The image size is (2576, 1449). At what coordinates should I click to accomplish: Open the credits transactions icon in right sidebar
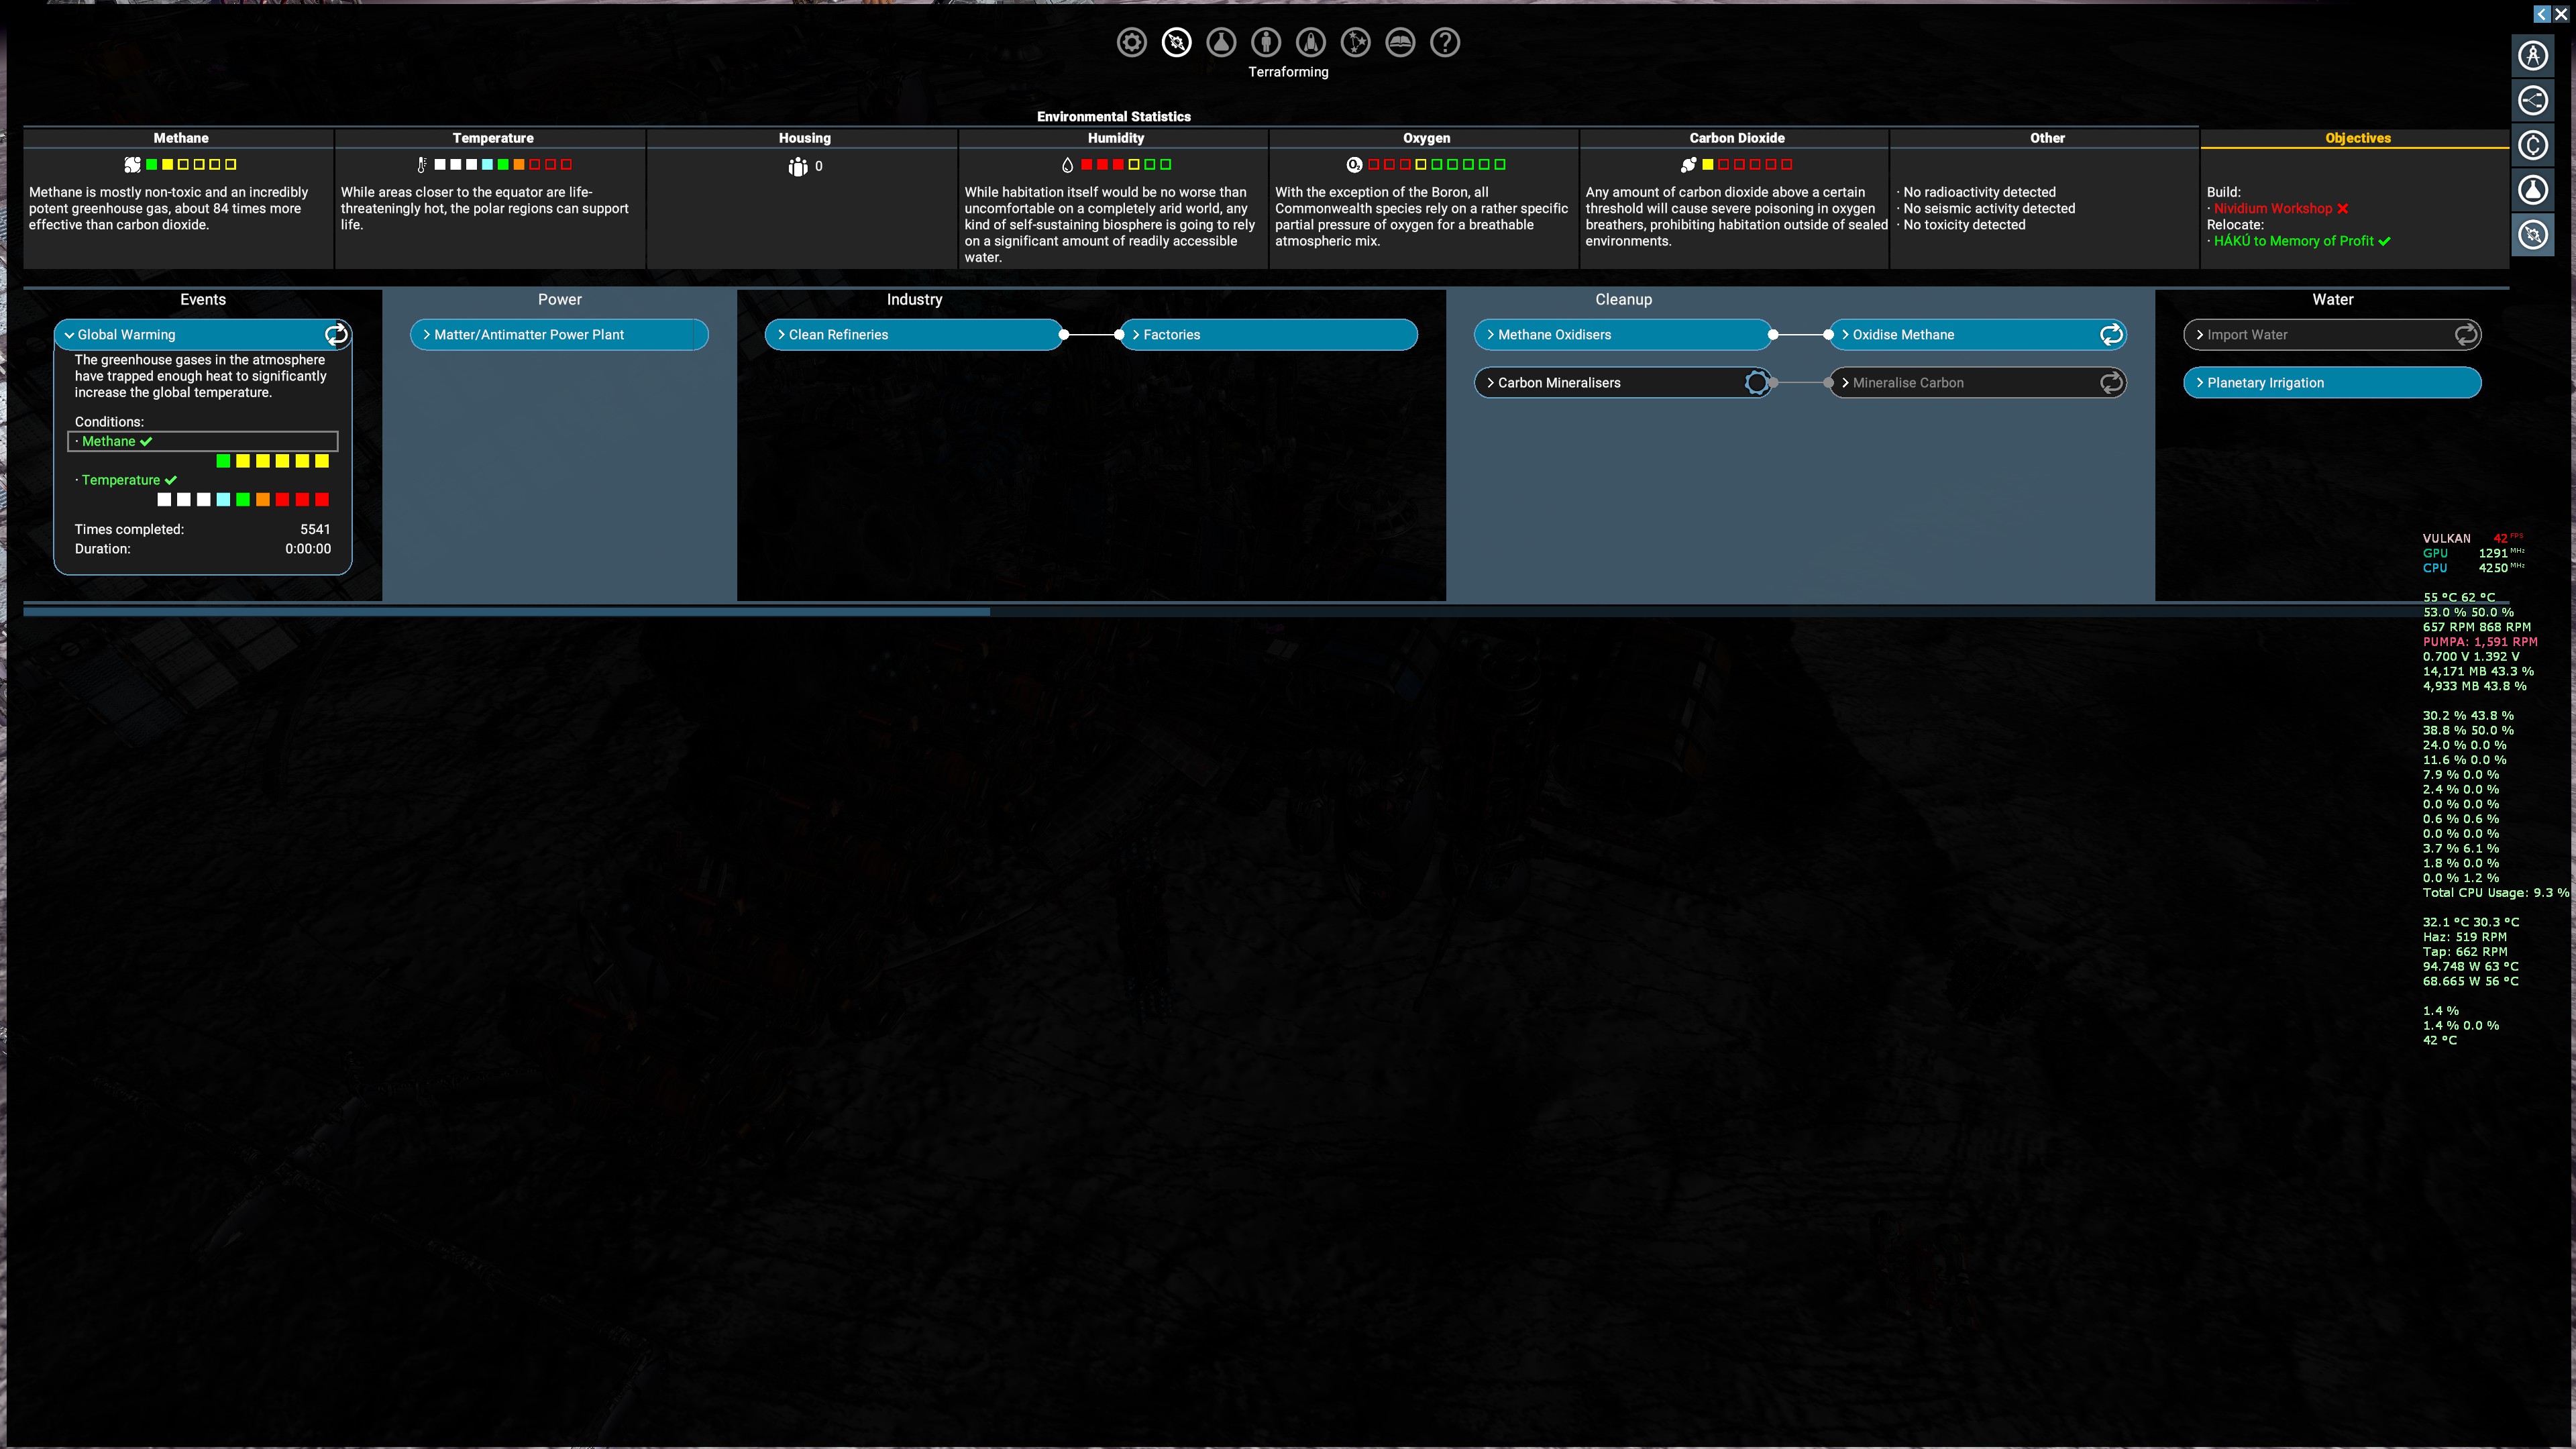(2532, 146)
